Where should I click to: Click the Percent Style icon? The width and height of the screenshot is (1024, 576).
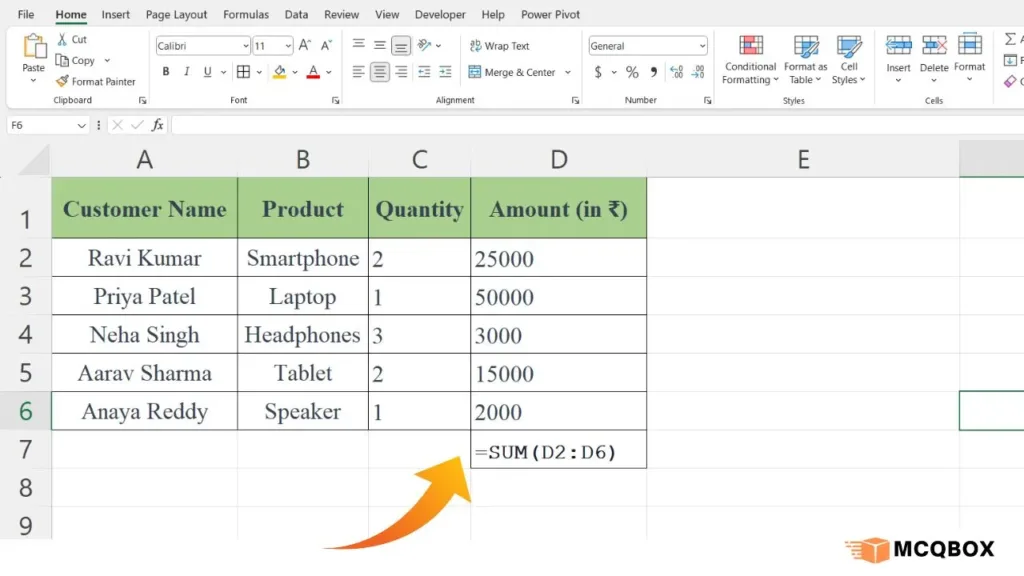632,72
